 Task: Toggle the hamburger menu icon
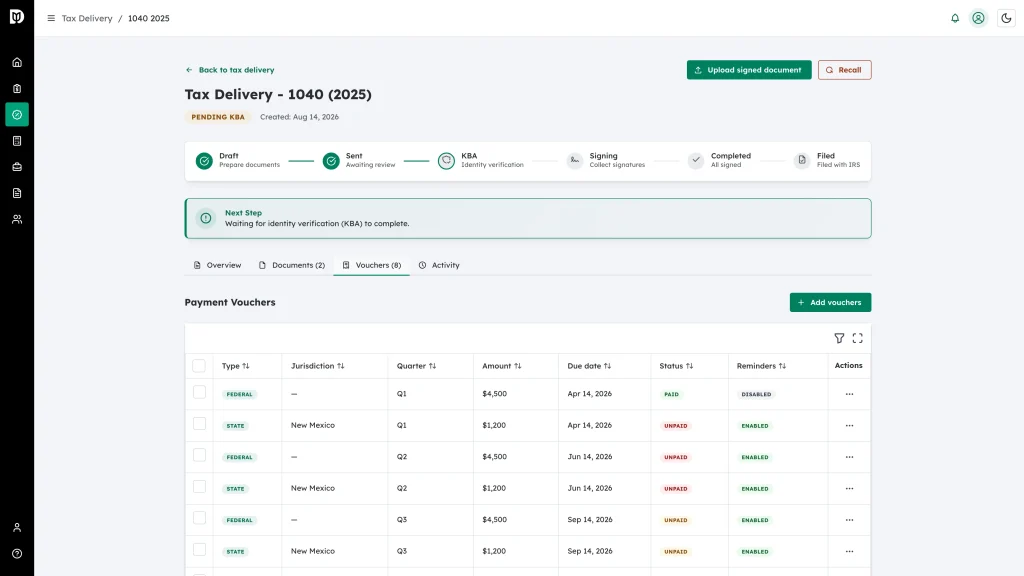[x=51, y=18]
